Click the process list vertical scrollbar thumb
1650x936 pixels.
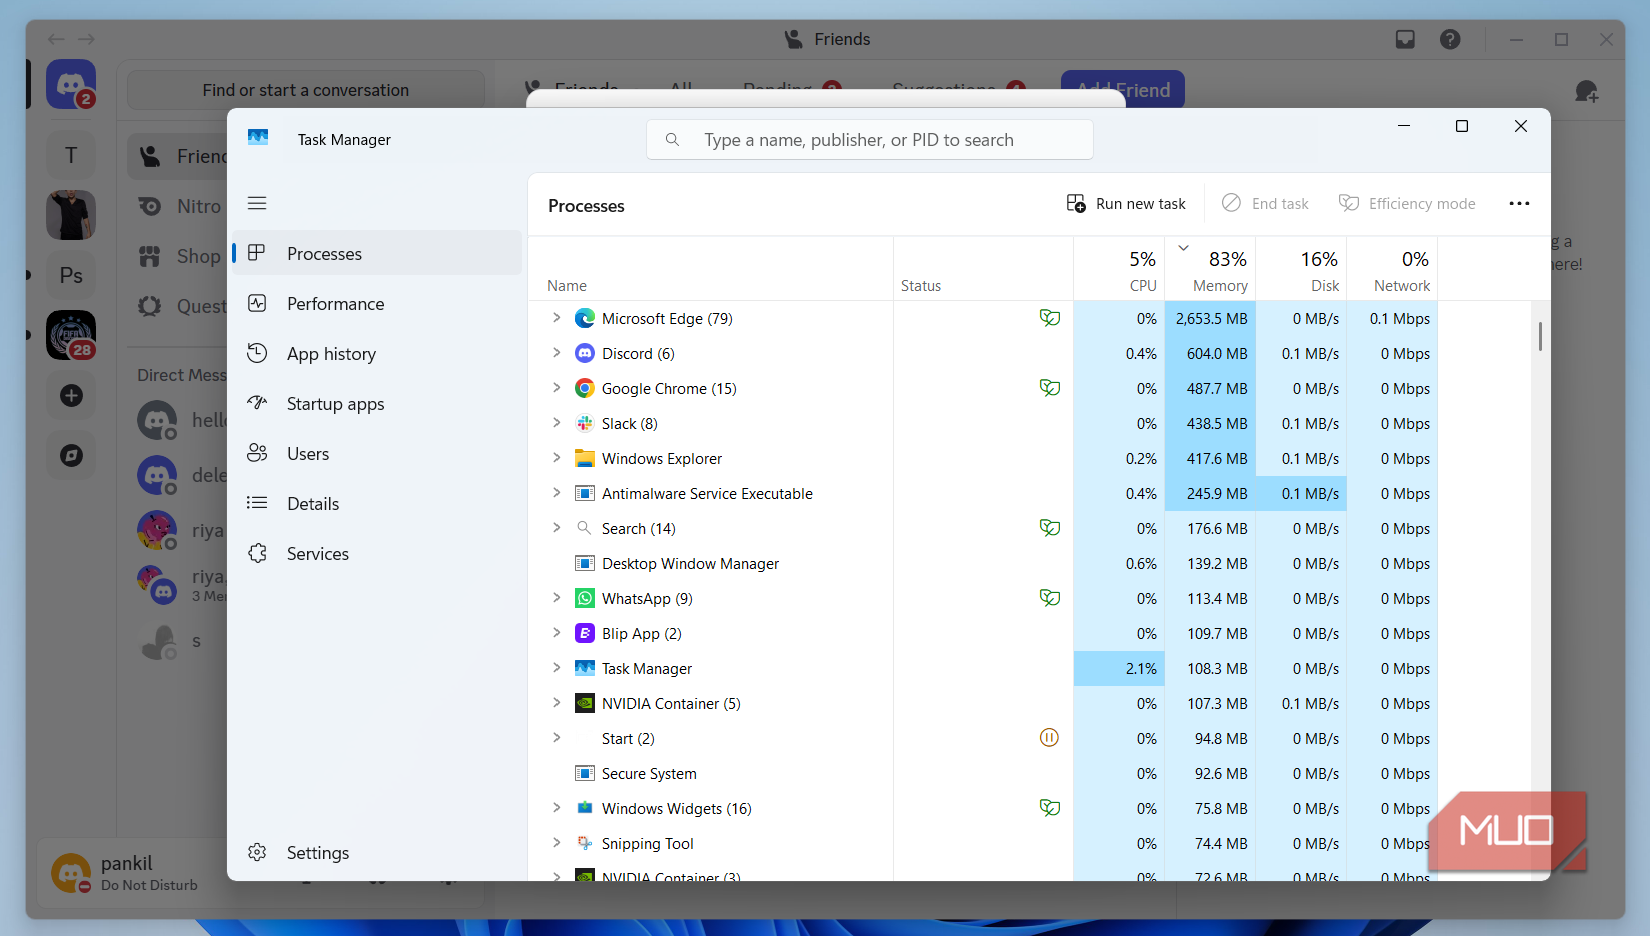pyautogui.click(x=1540, y=336)
